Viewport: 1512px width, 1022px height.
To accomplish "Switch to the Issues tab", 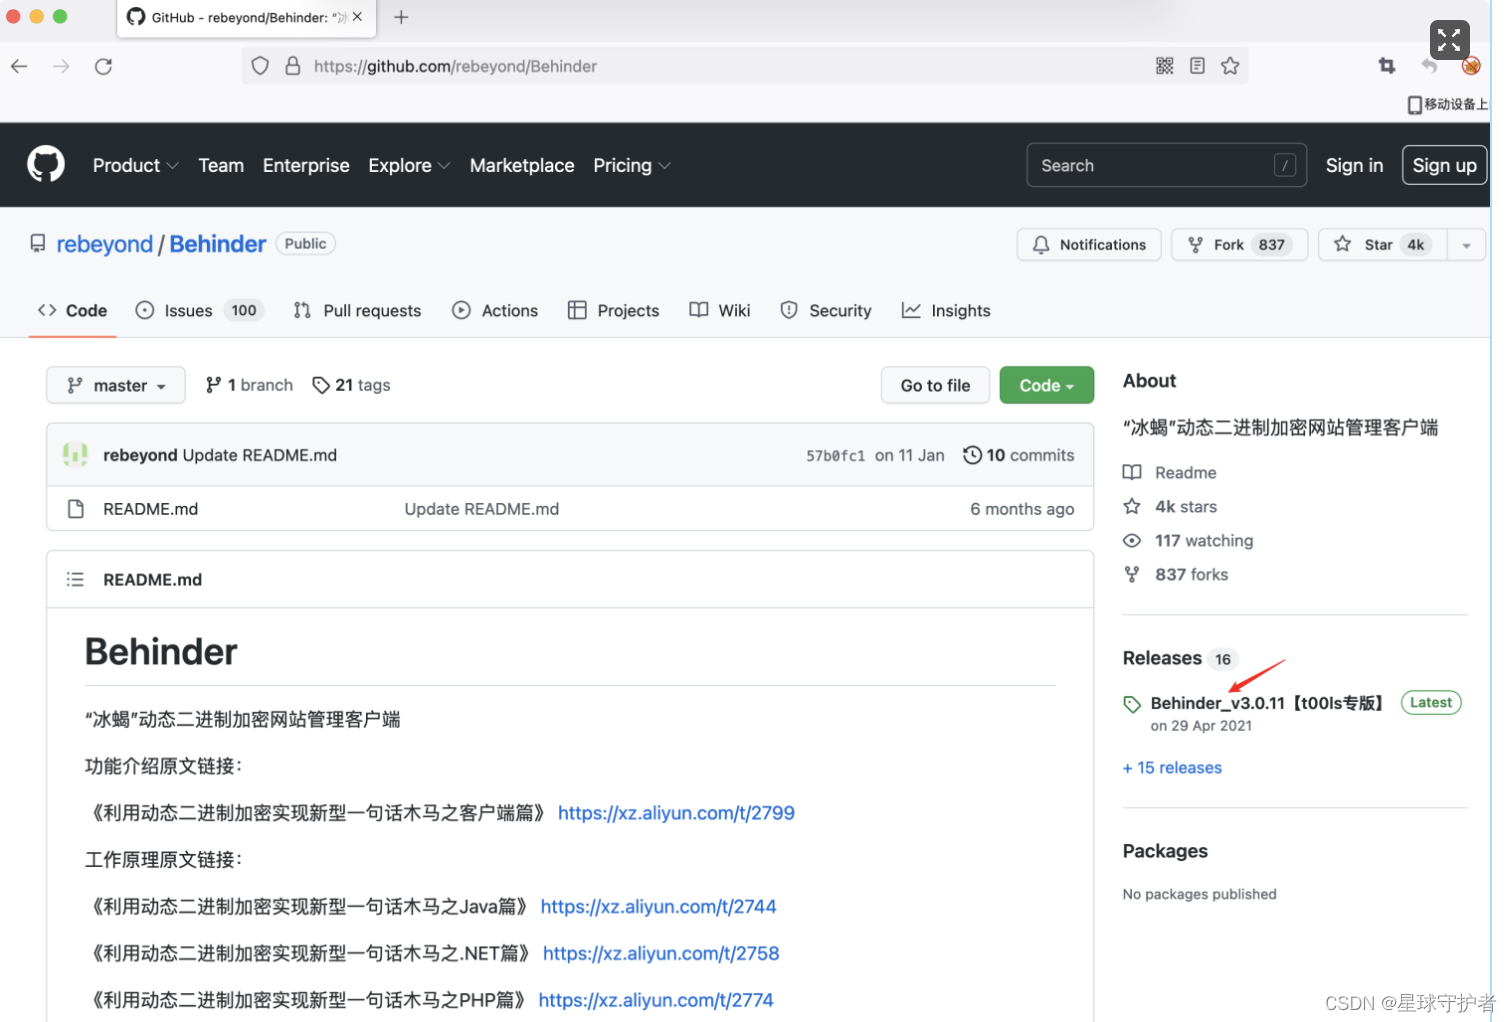I will click(199, 310).
